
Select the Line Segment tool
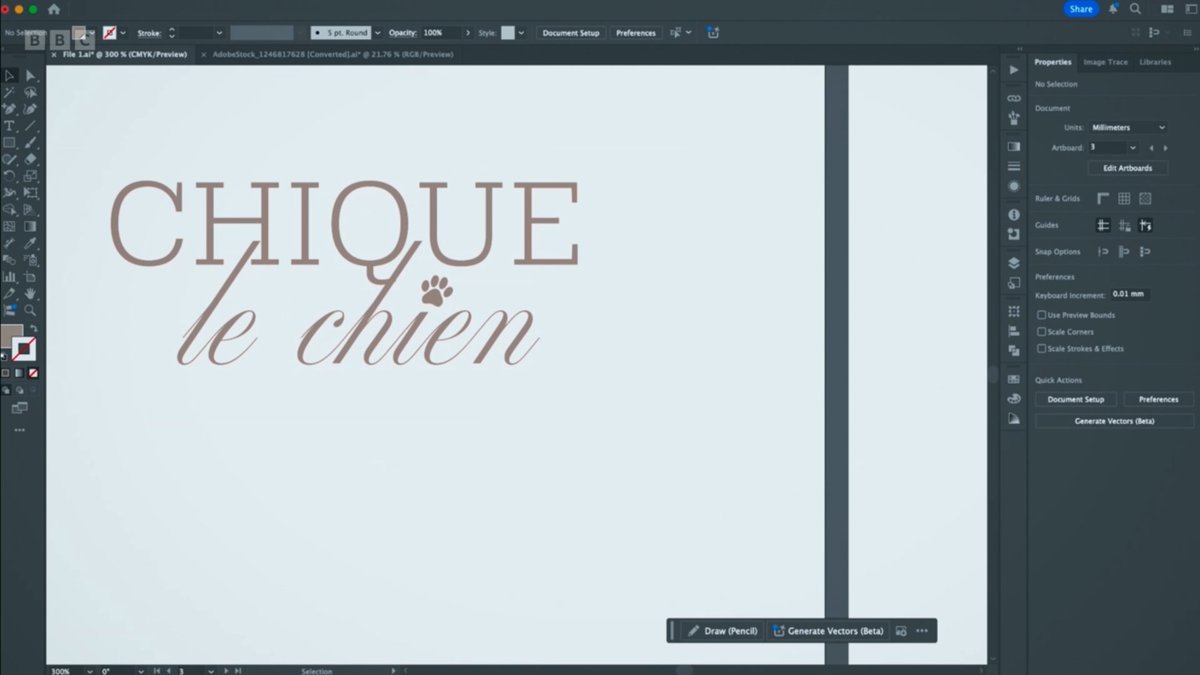31,126
